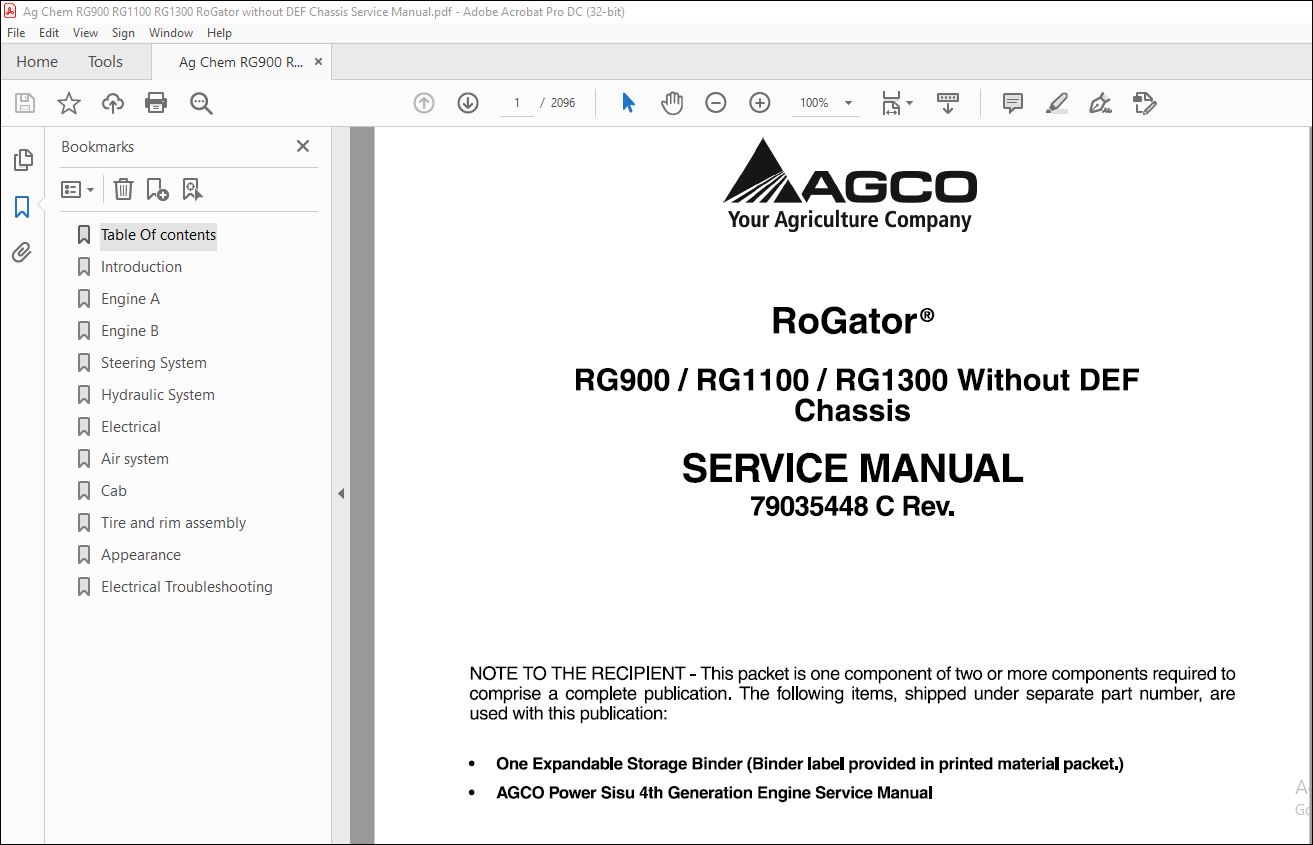
Task: Print the document with printer icon
Action: click(x=156, y=103)
